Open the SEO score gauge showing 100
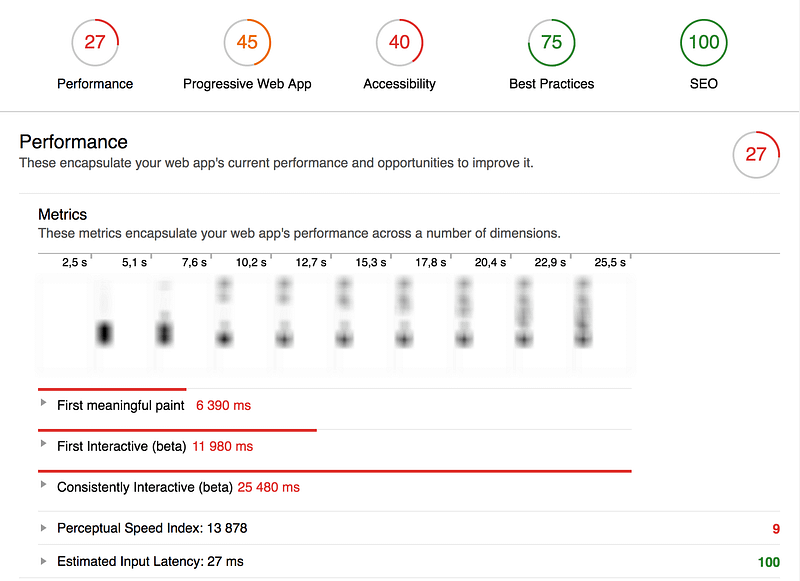This screenshot has width=800, height=581. 704,42
